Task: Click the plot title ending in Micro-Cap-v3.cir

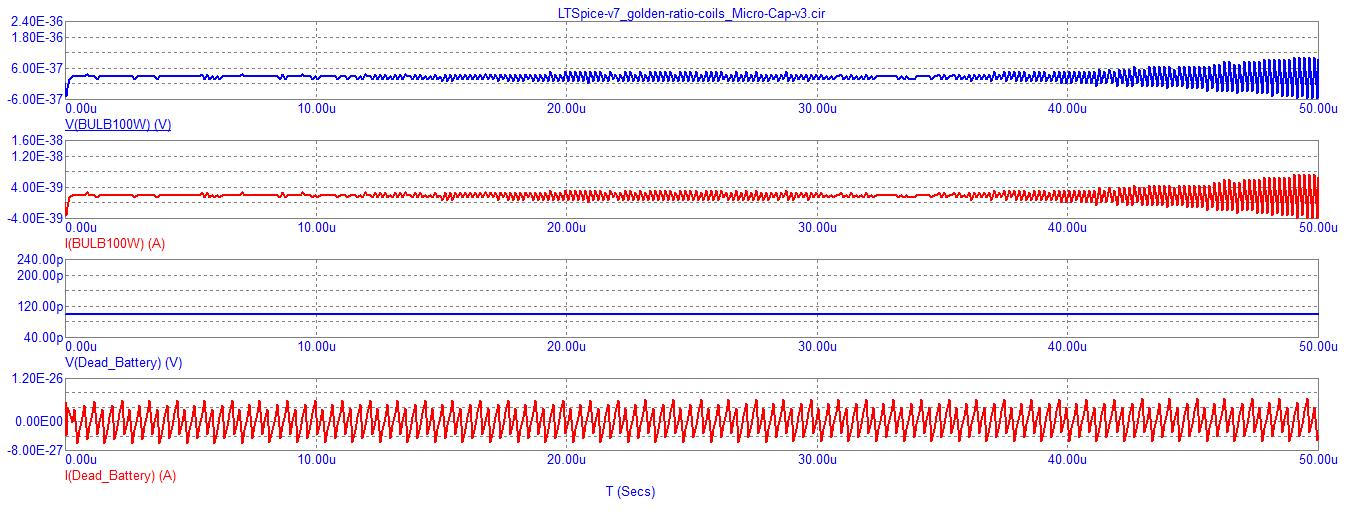Action: [691, 12]
